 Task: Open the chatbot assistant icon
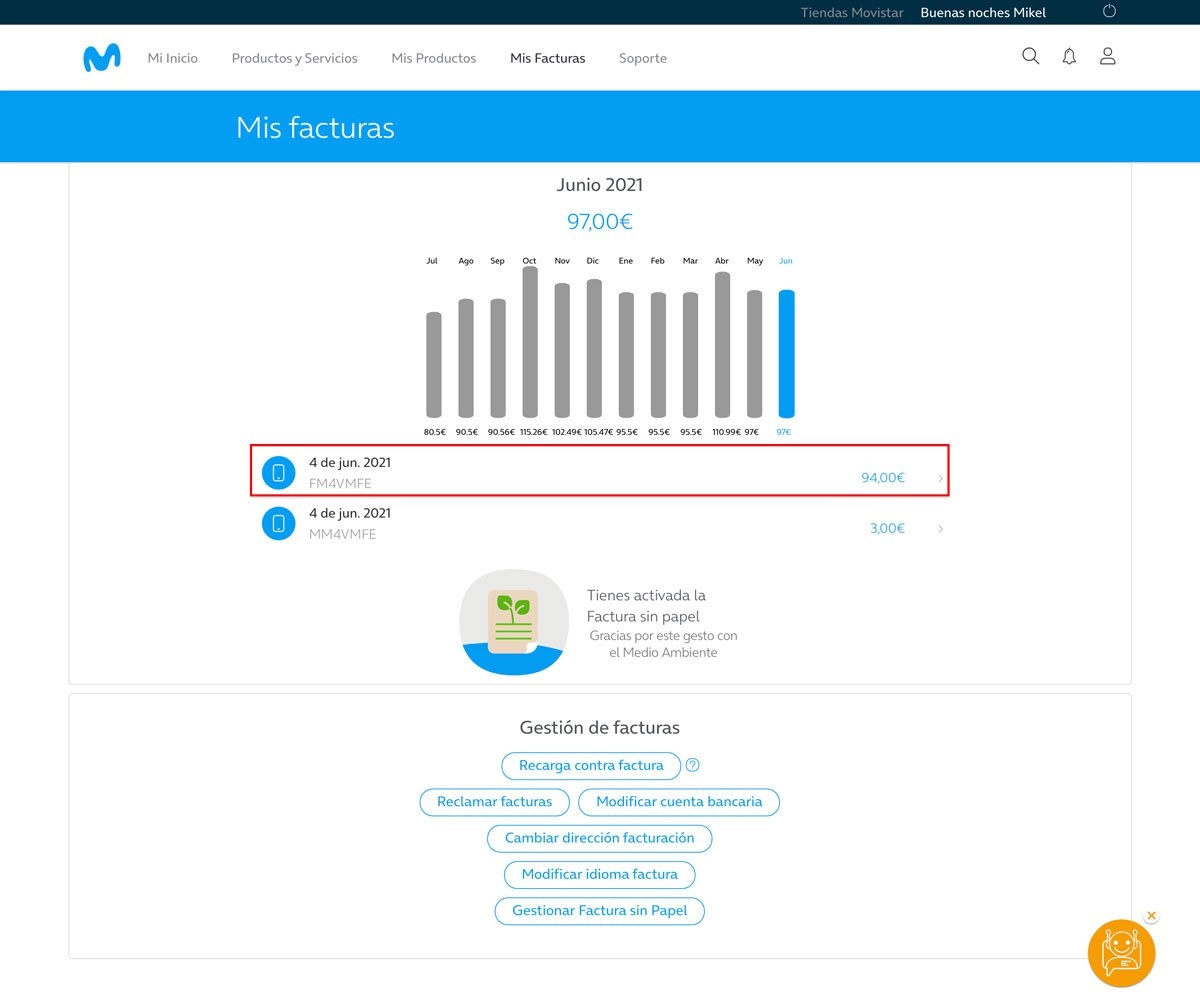coord(1121,954)
